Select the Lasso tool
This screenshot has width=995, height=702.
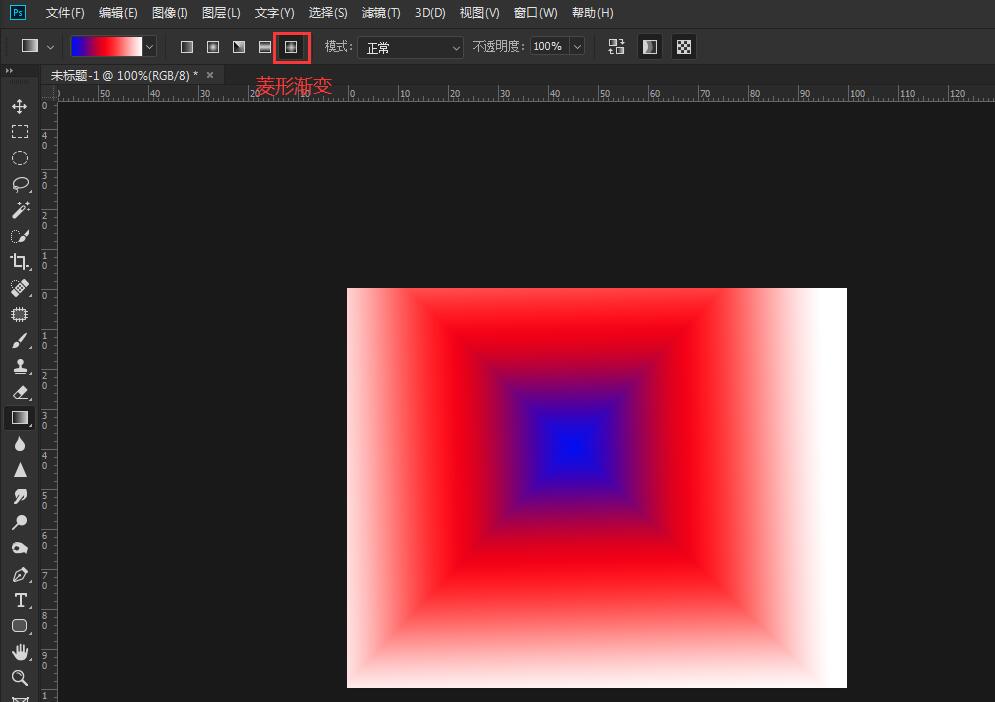tap(20, 184)
